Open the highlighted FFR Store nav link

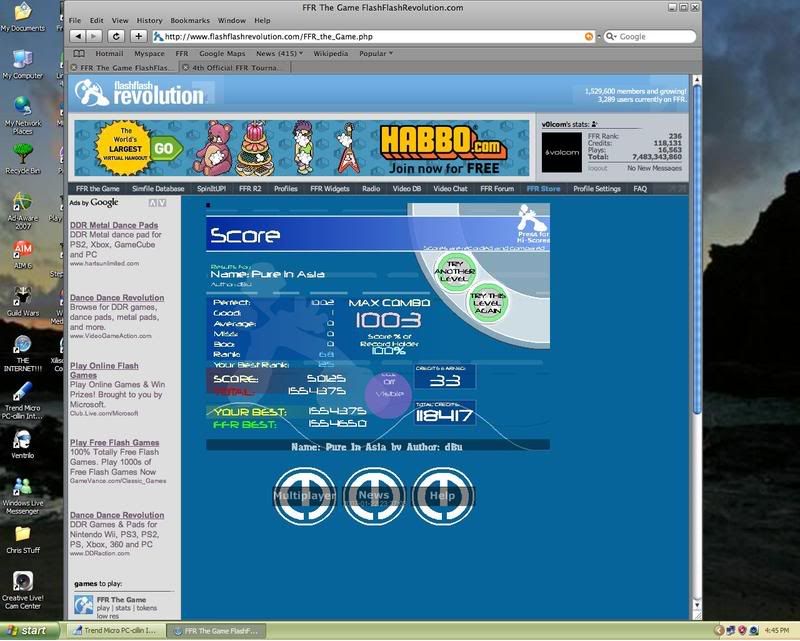(x=543, y=189)
